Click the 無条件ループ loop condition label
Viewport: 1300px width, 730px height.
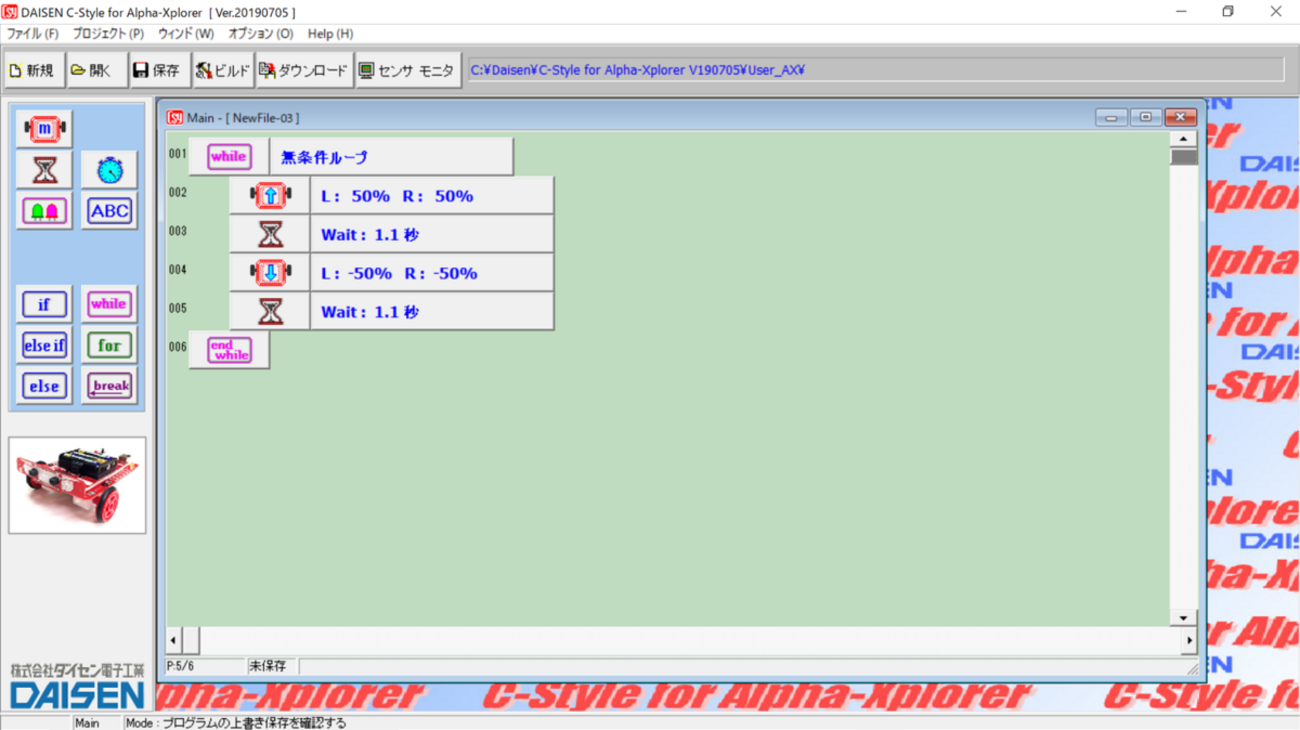391,156
